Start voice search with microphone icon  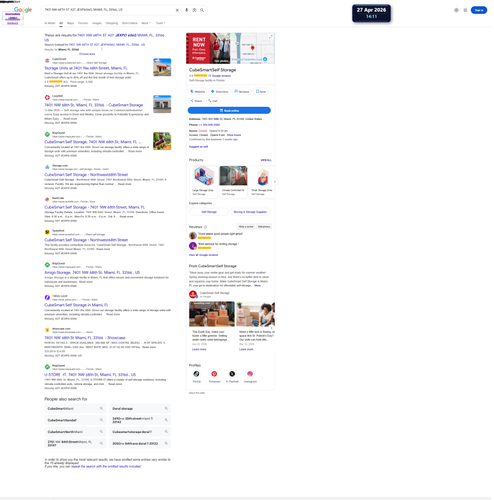(187, 10)
